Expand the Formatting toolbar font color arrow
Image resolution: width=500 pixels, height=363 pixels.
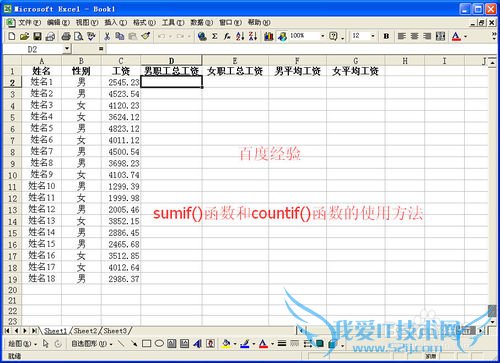pyautogui.click(x=466, y=36)
